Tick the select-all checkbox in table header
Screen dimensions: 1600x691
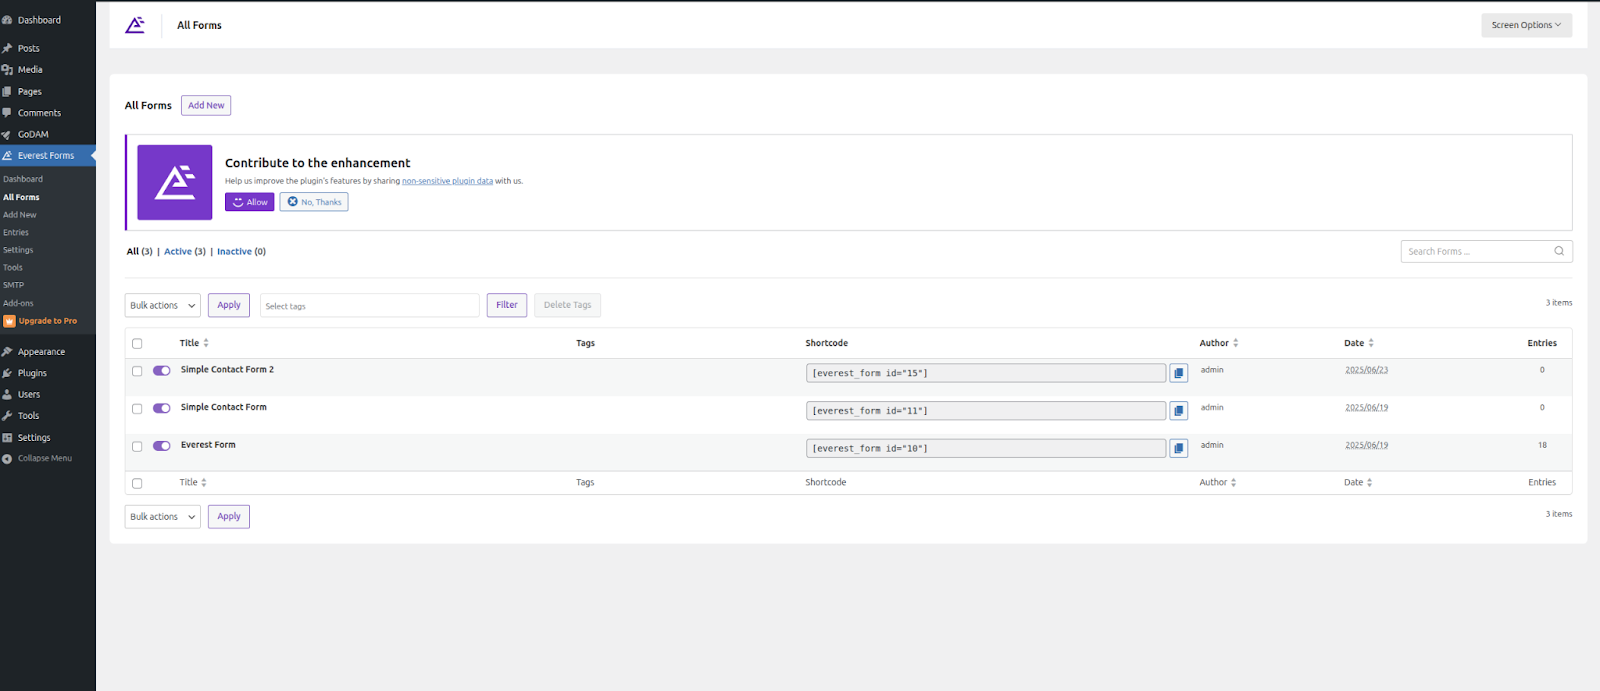[x=137, y=344]
